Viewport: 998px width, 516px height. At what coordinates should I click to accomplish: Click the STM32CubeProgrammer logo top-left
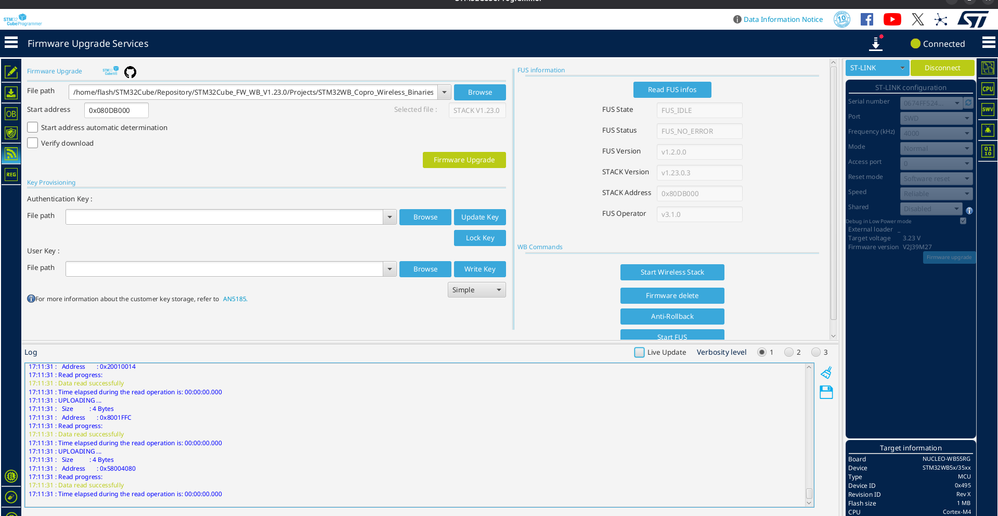point(23,18)
